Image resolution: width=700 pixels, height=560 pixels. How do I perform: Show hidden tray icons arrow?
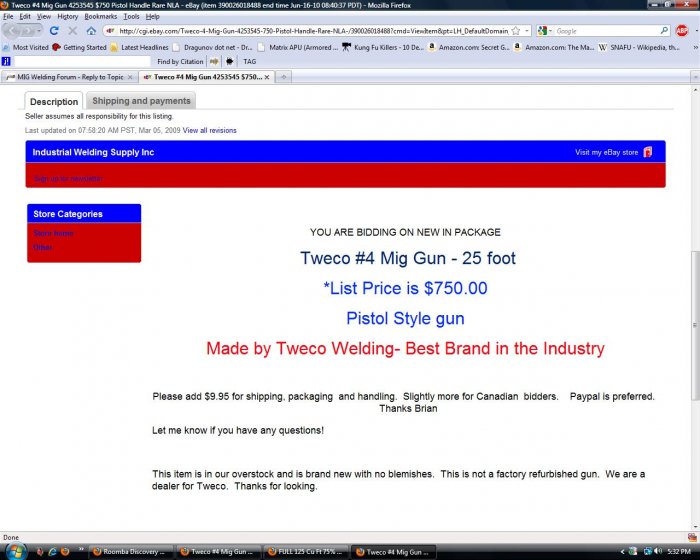tap(622, 552)
